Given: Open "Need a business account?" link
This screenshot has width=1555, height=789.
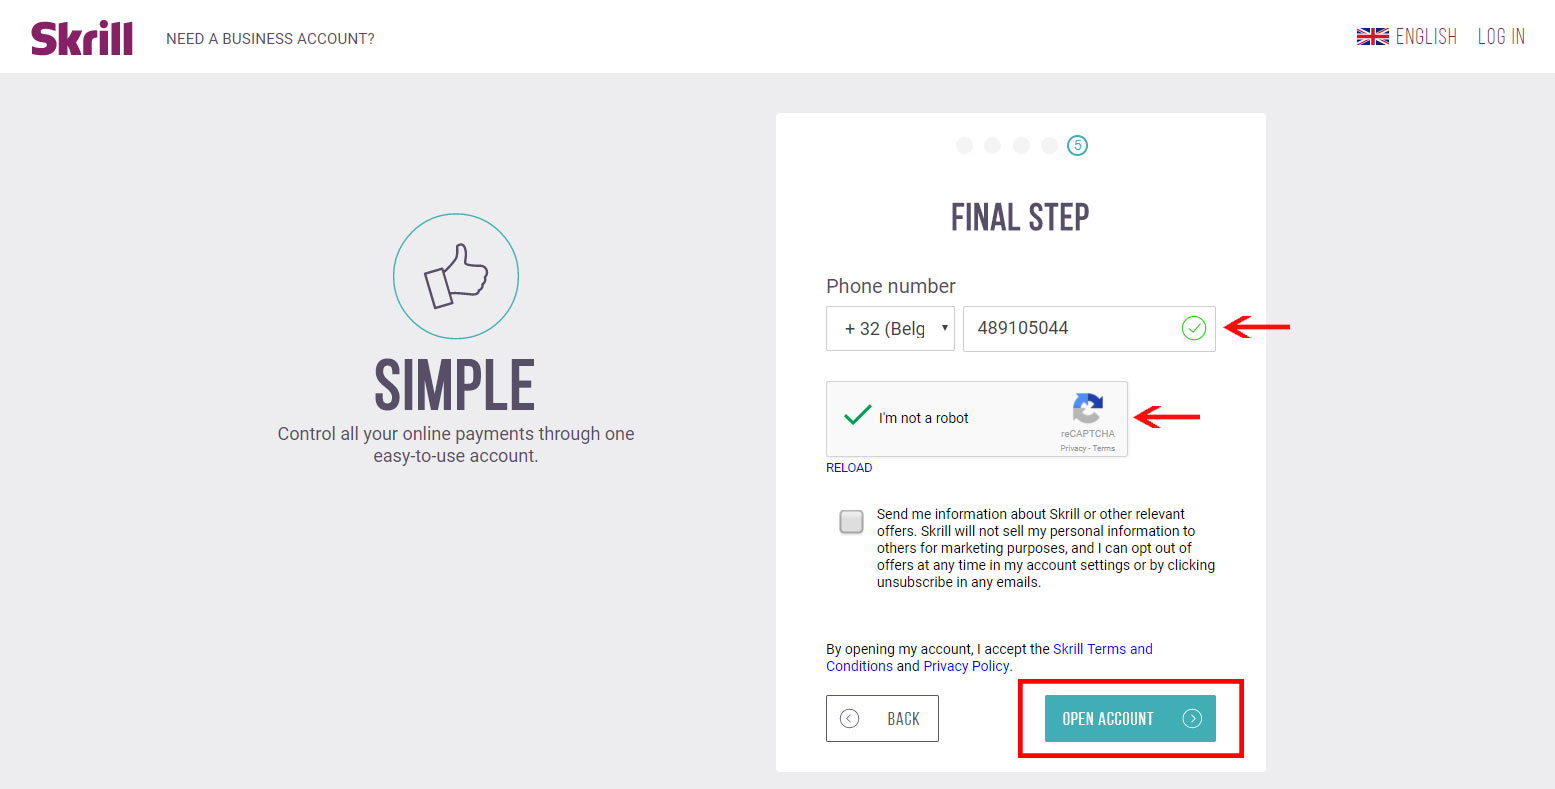Looking at the screenshot, I should [270, 39].
